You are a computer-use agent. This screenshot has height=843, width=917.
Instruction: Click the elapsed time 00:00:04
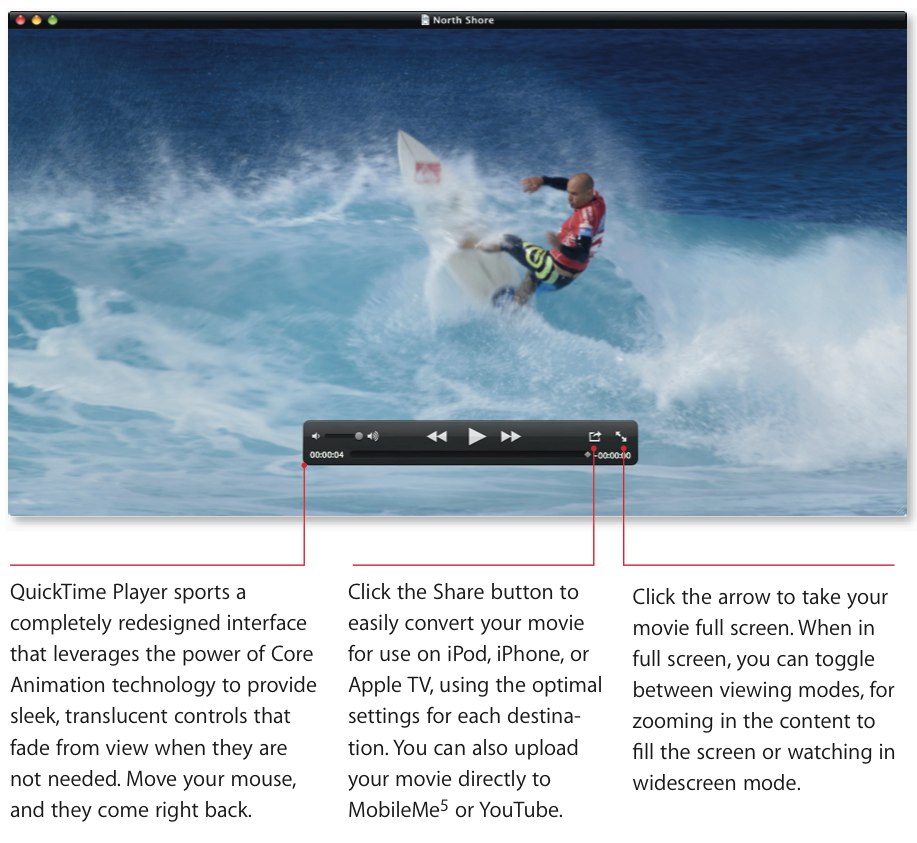tap(326, 455)
